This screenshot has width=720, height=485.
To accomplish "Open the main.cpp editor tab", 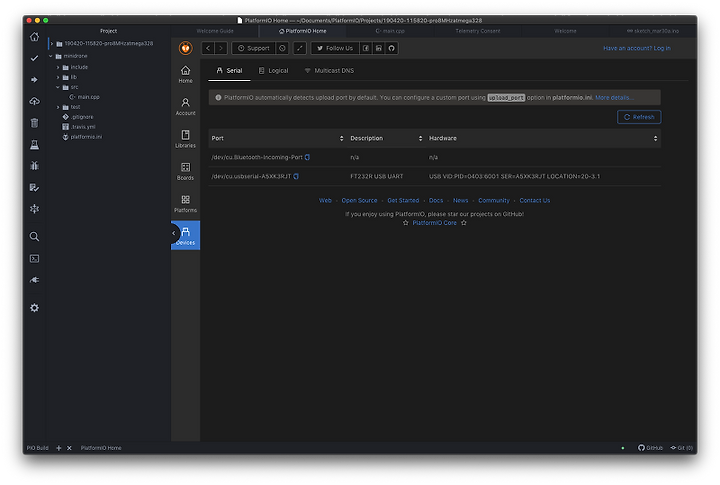I will 390,31.
